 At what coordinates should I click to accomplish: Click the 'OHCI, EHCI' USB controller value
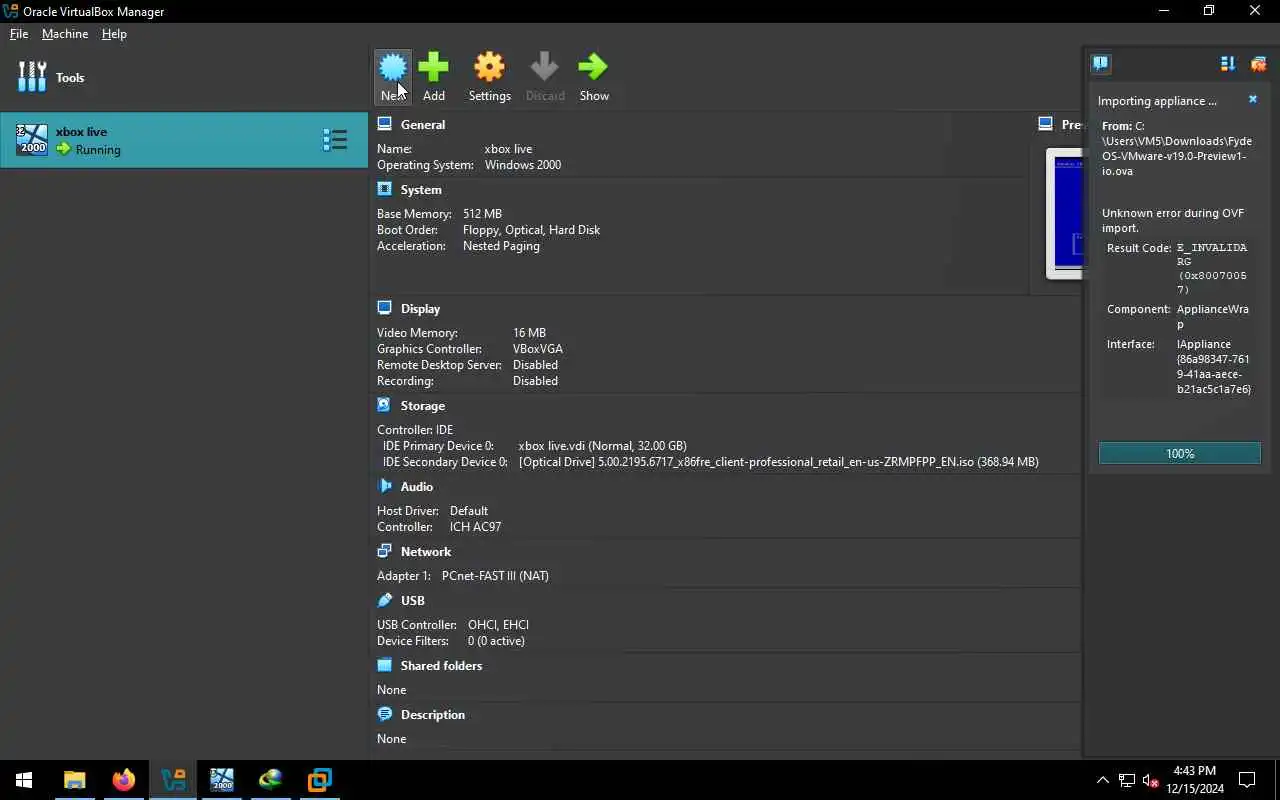(498, 625)
